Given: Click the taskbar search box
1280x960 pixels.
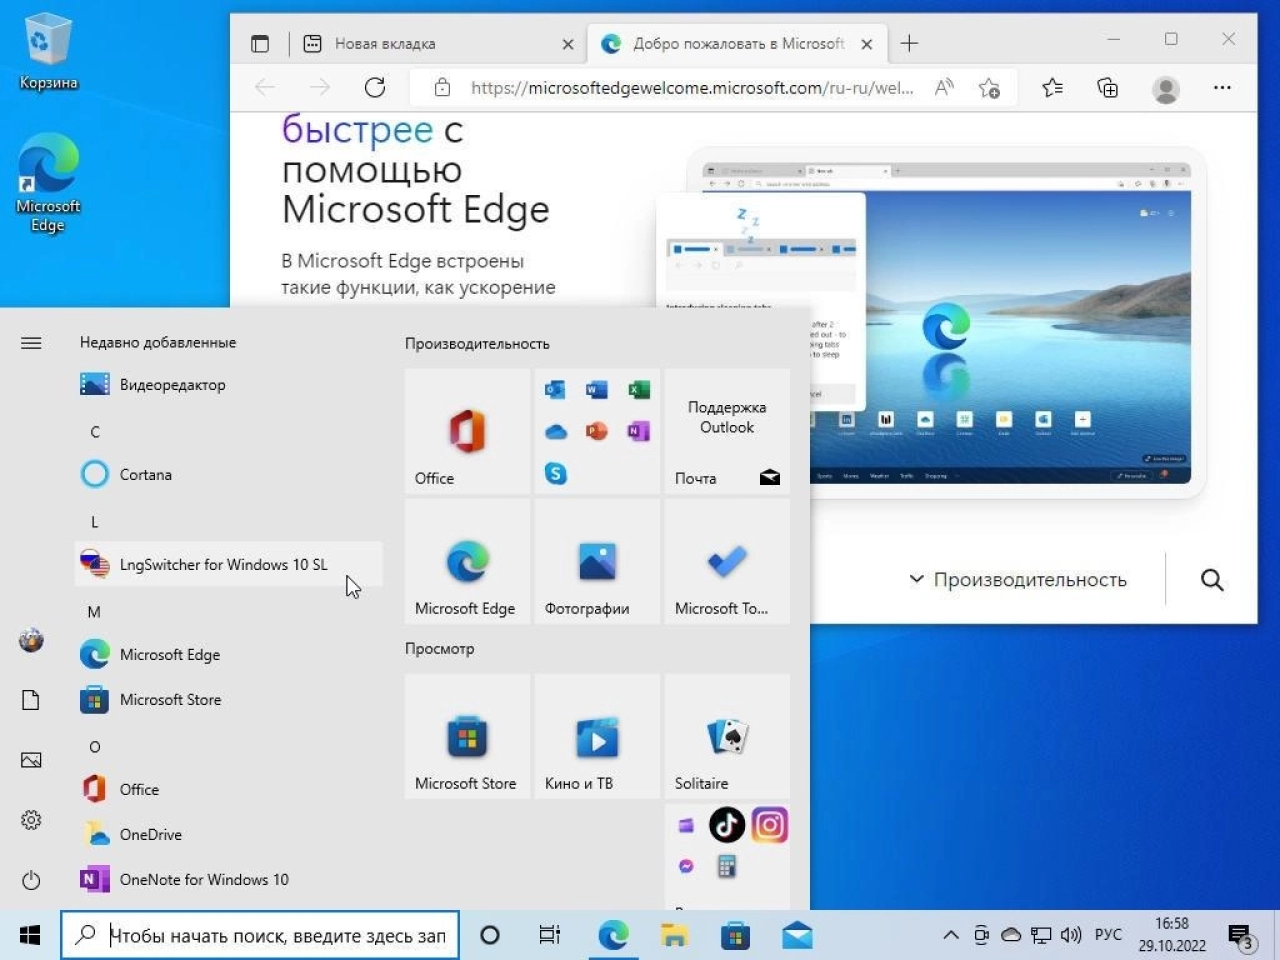Looking at the screenshot, I should coord(260,935).
